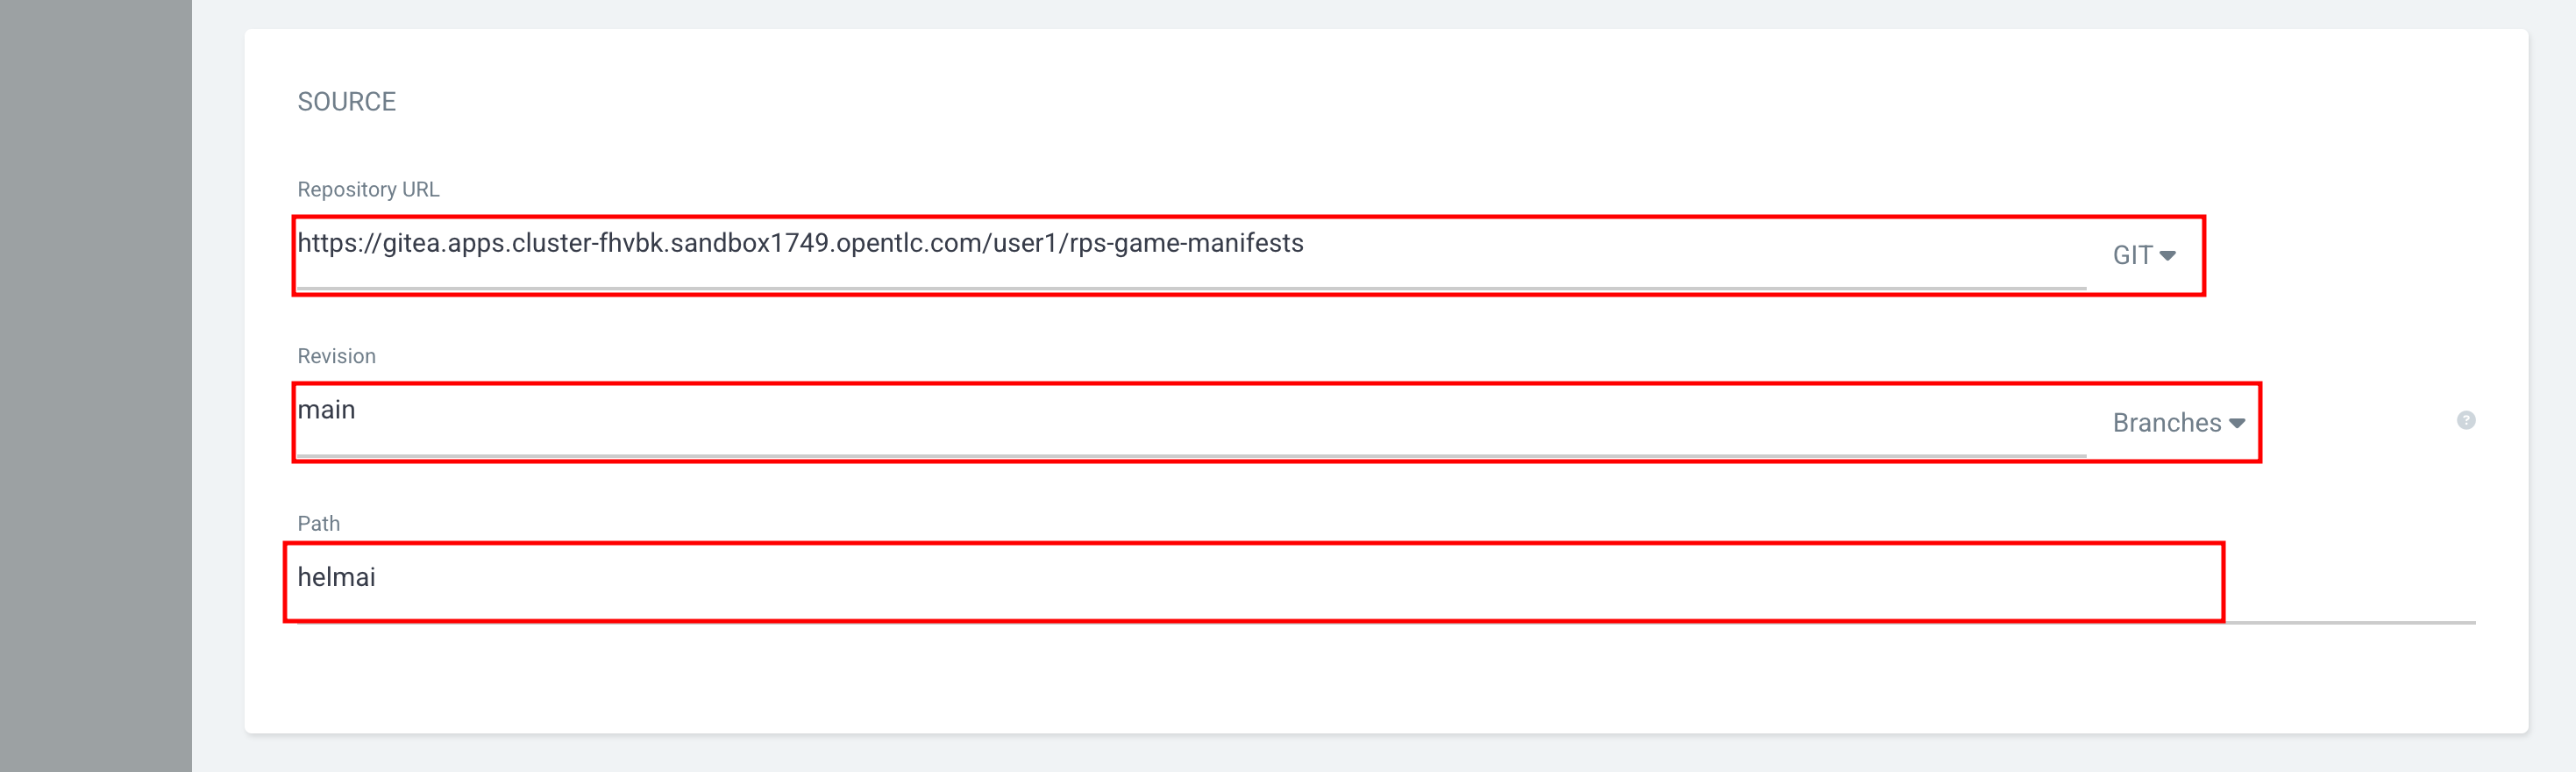Open the GIT repository type dropdown
Image resolution: width=2576 pixels, height=772 pixels.
point(2144,256)
